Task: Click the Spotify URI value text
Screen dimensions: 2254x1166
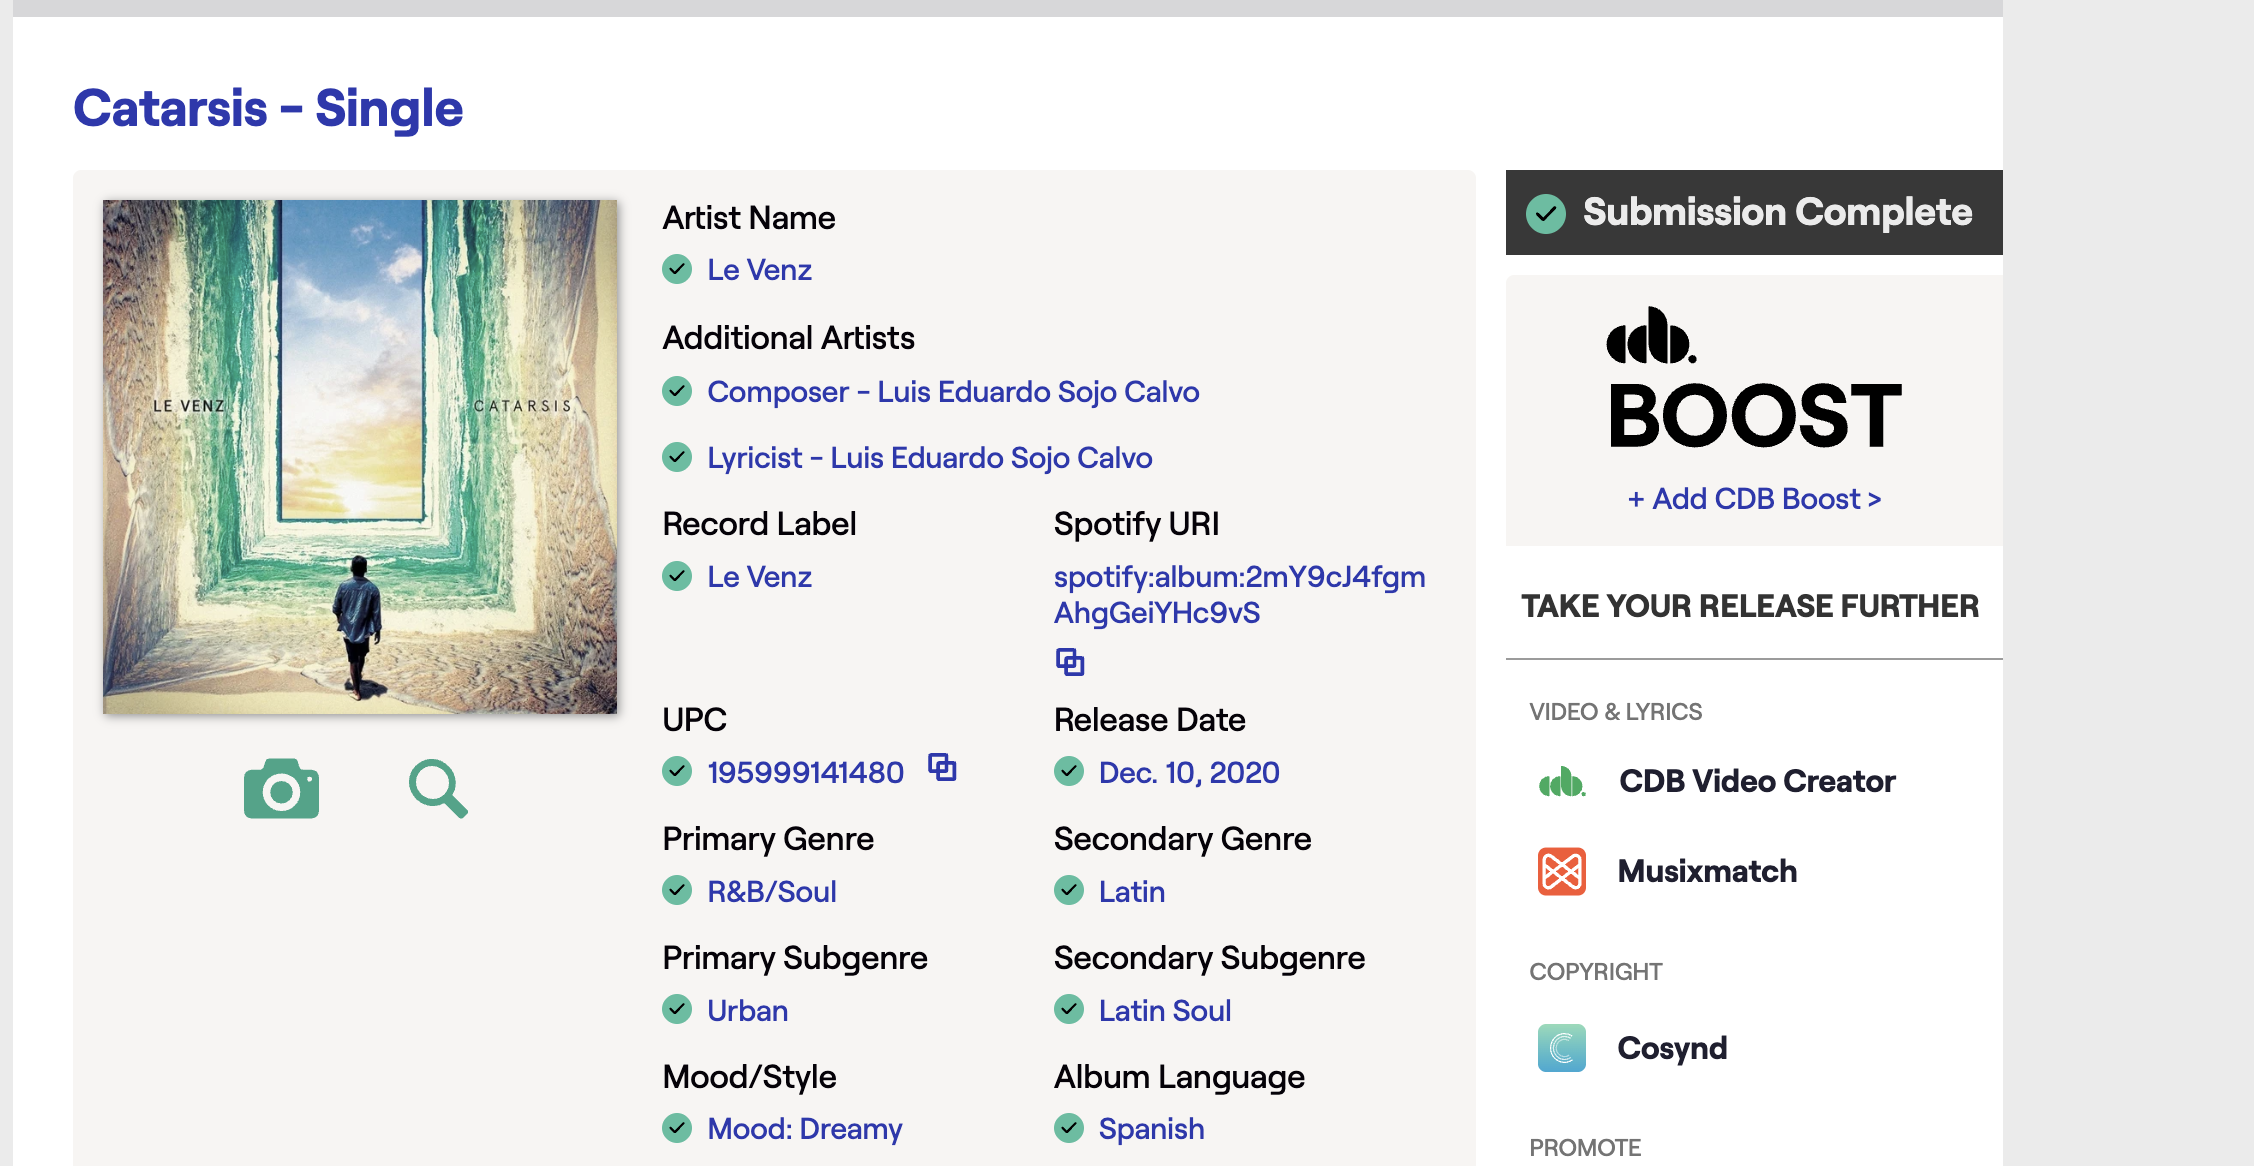Action: tap(1240, 595)
